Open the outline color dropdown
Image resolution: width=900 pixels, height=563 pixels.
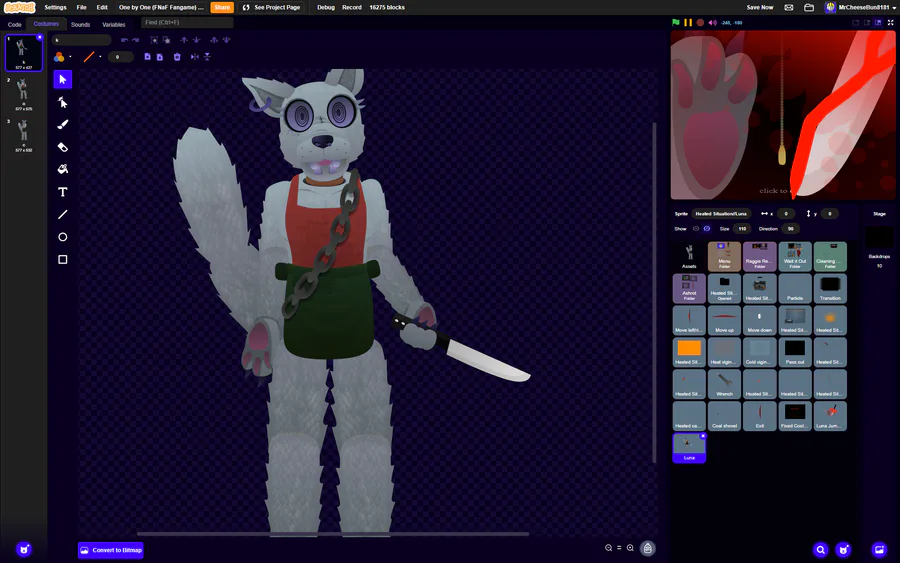[x=100, y=57]
